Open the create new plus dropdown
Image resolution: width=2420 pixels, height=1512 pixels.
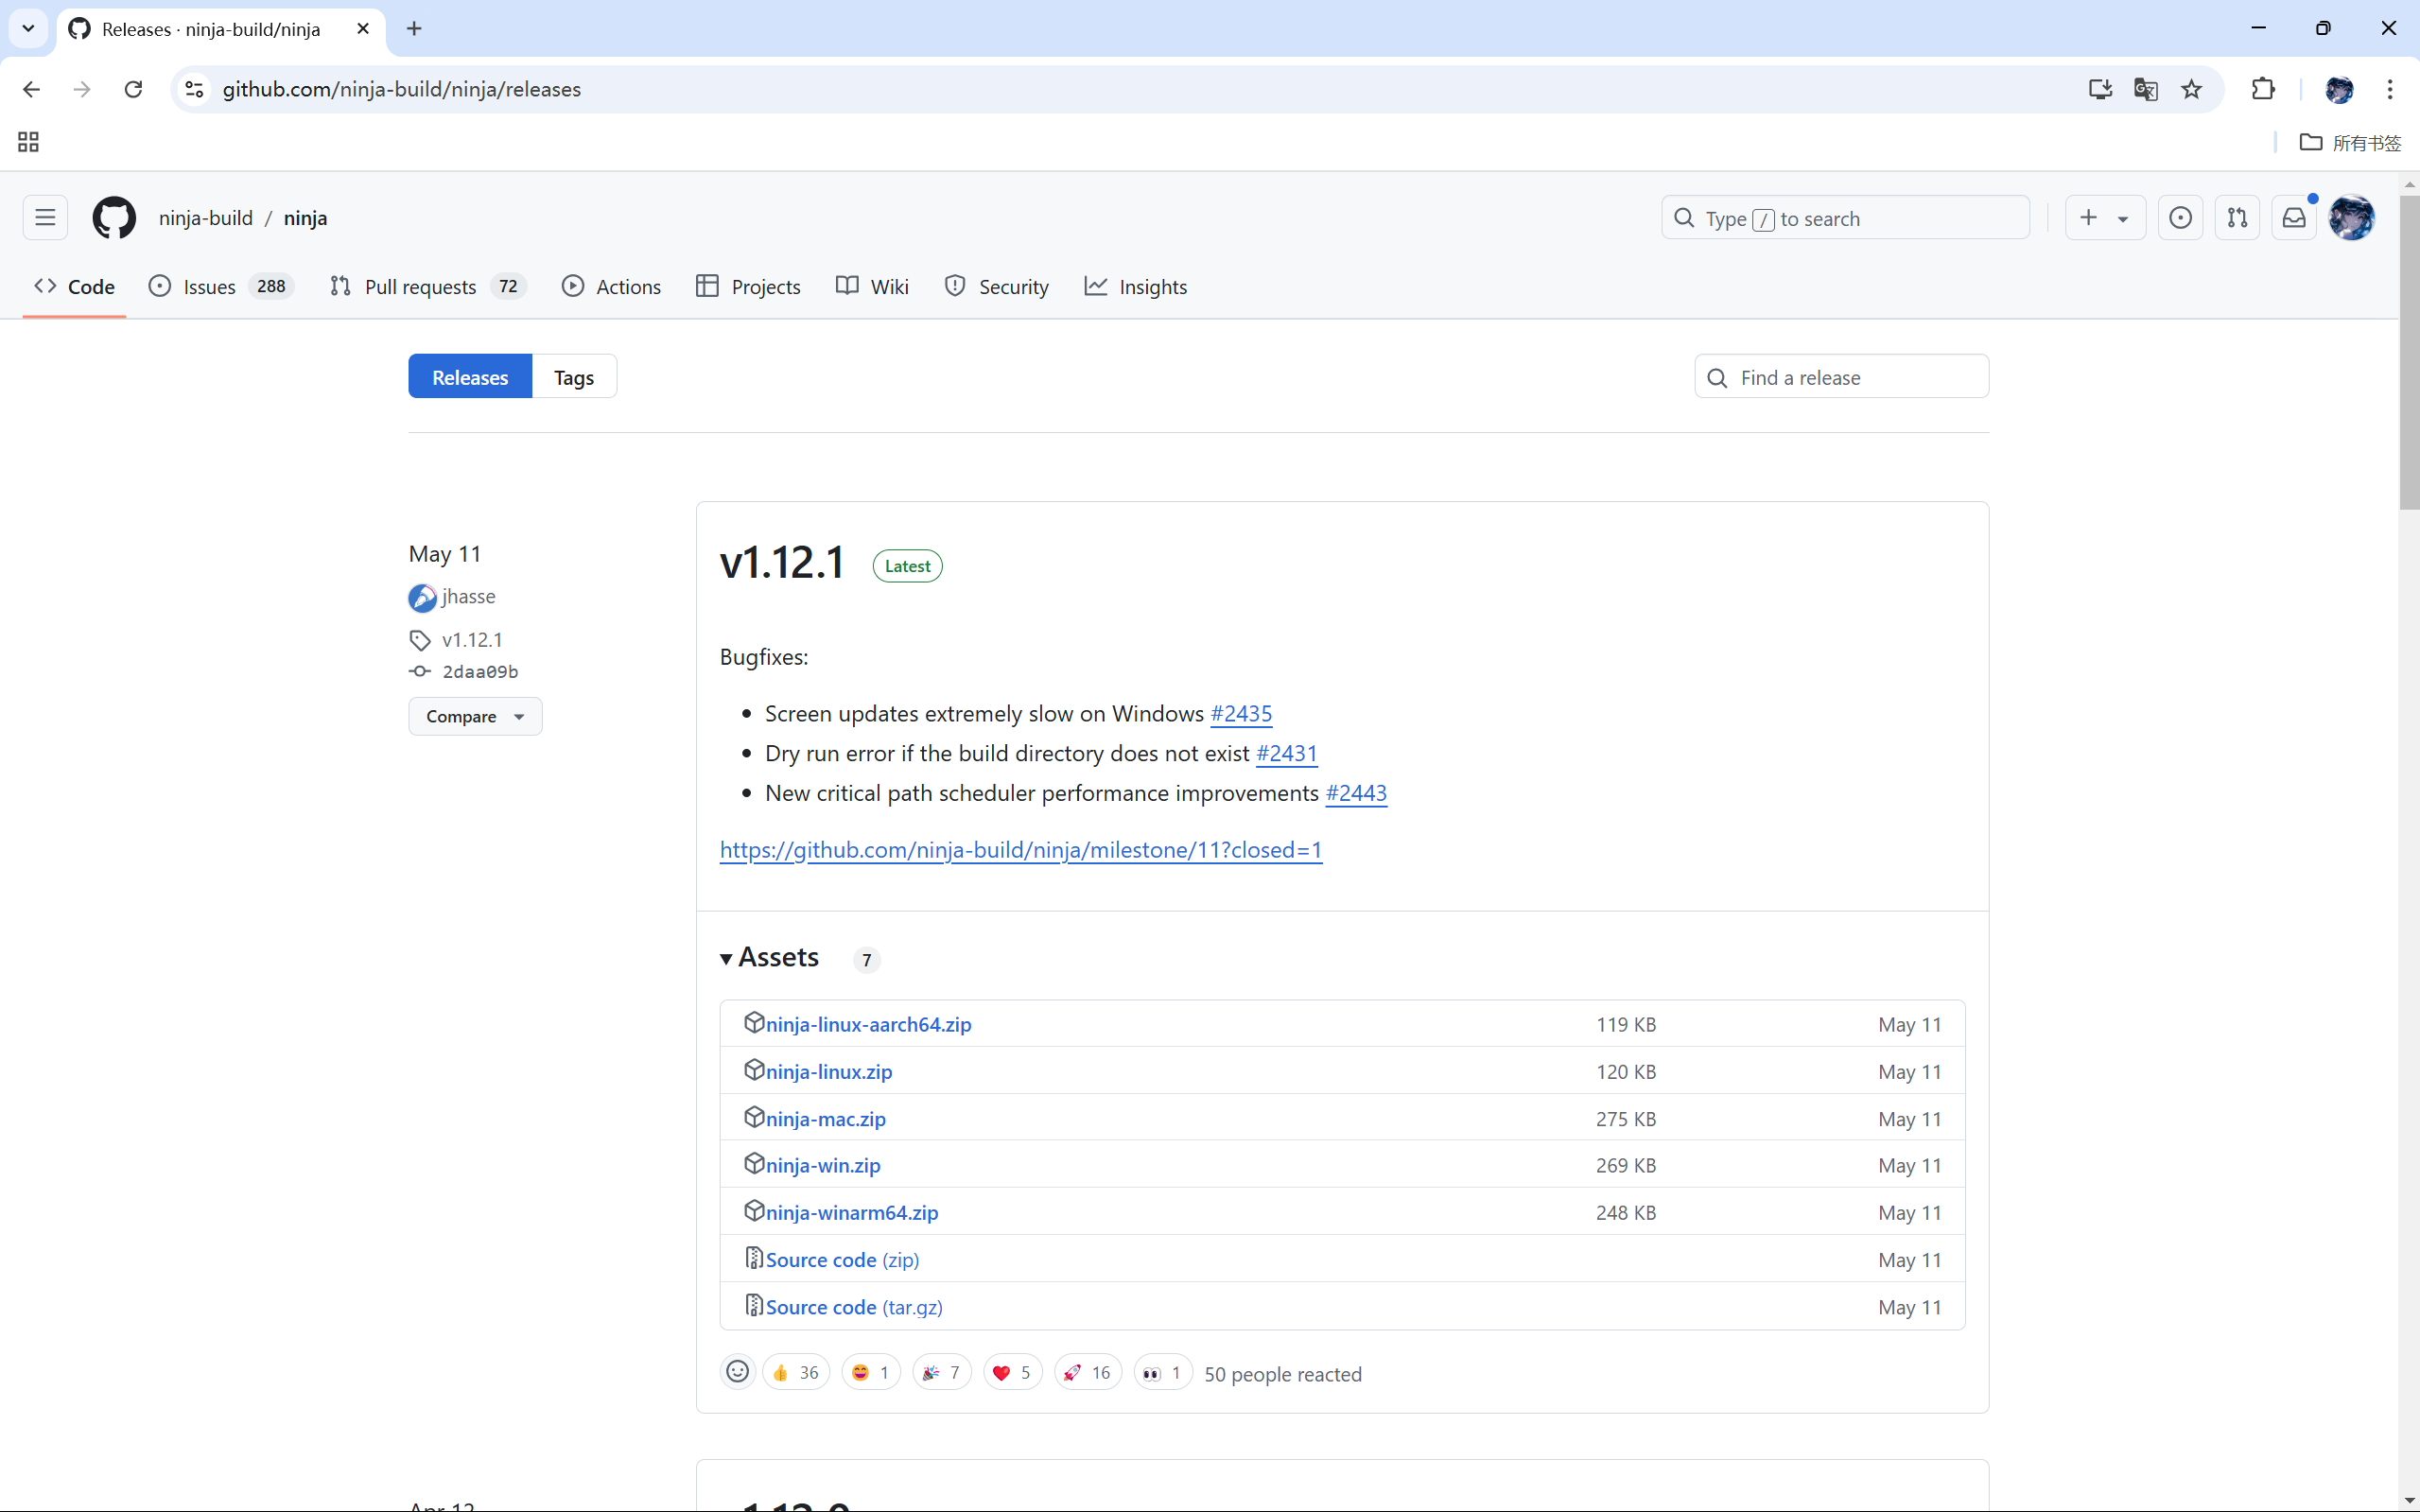(x=2105, y=218)
